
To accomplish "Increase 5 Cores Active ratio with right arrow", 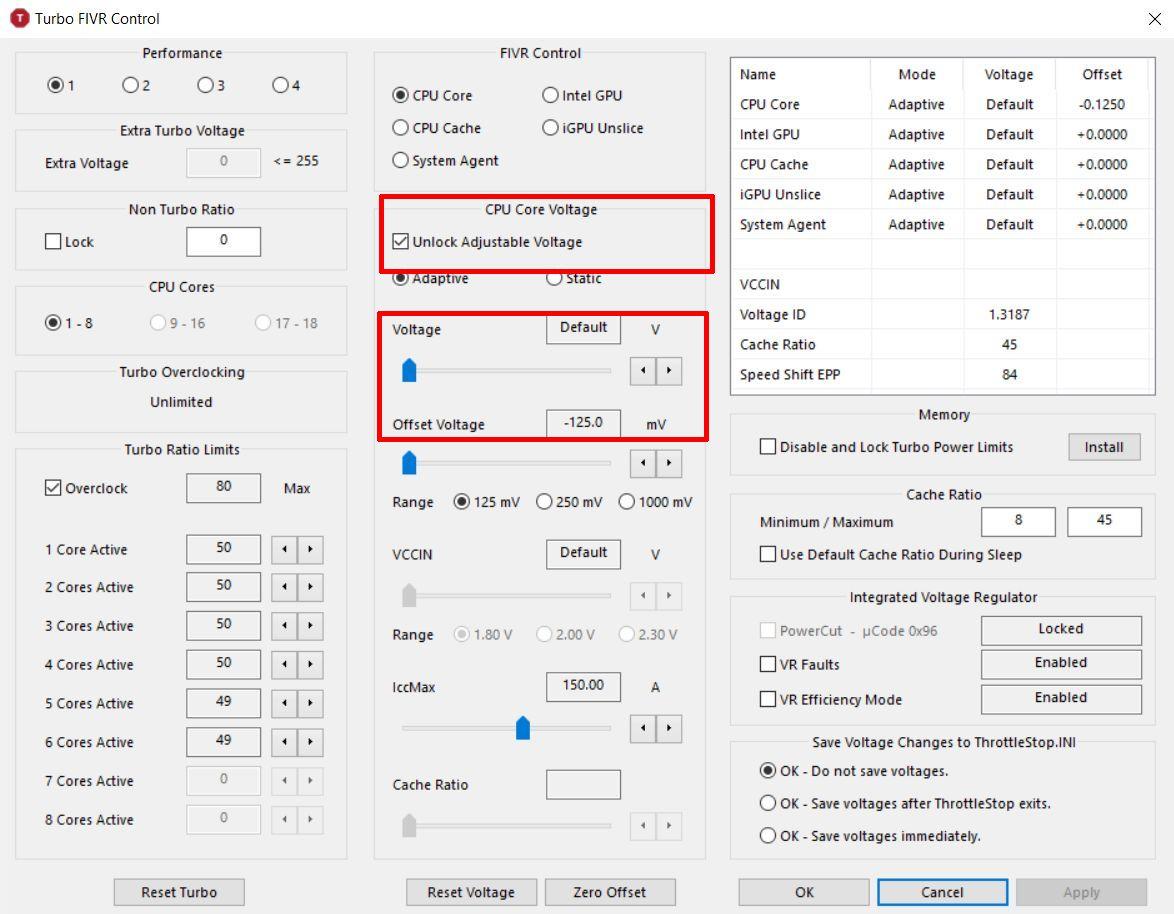I will click(x=311, y=703).
